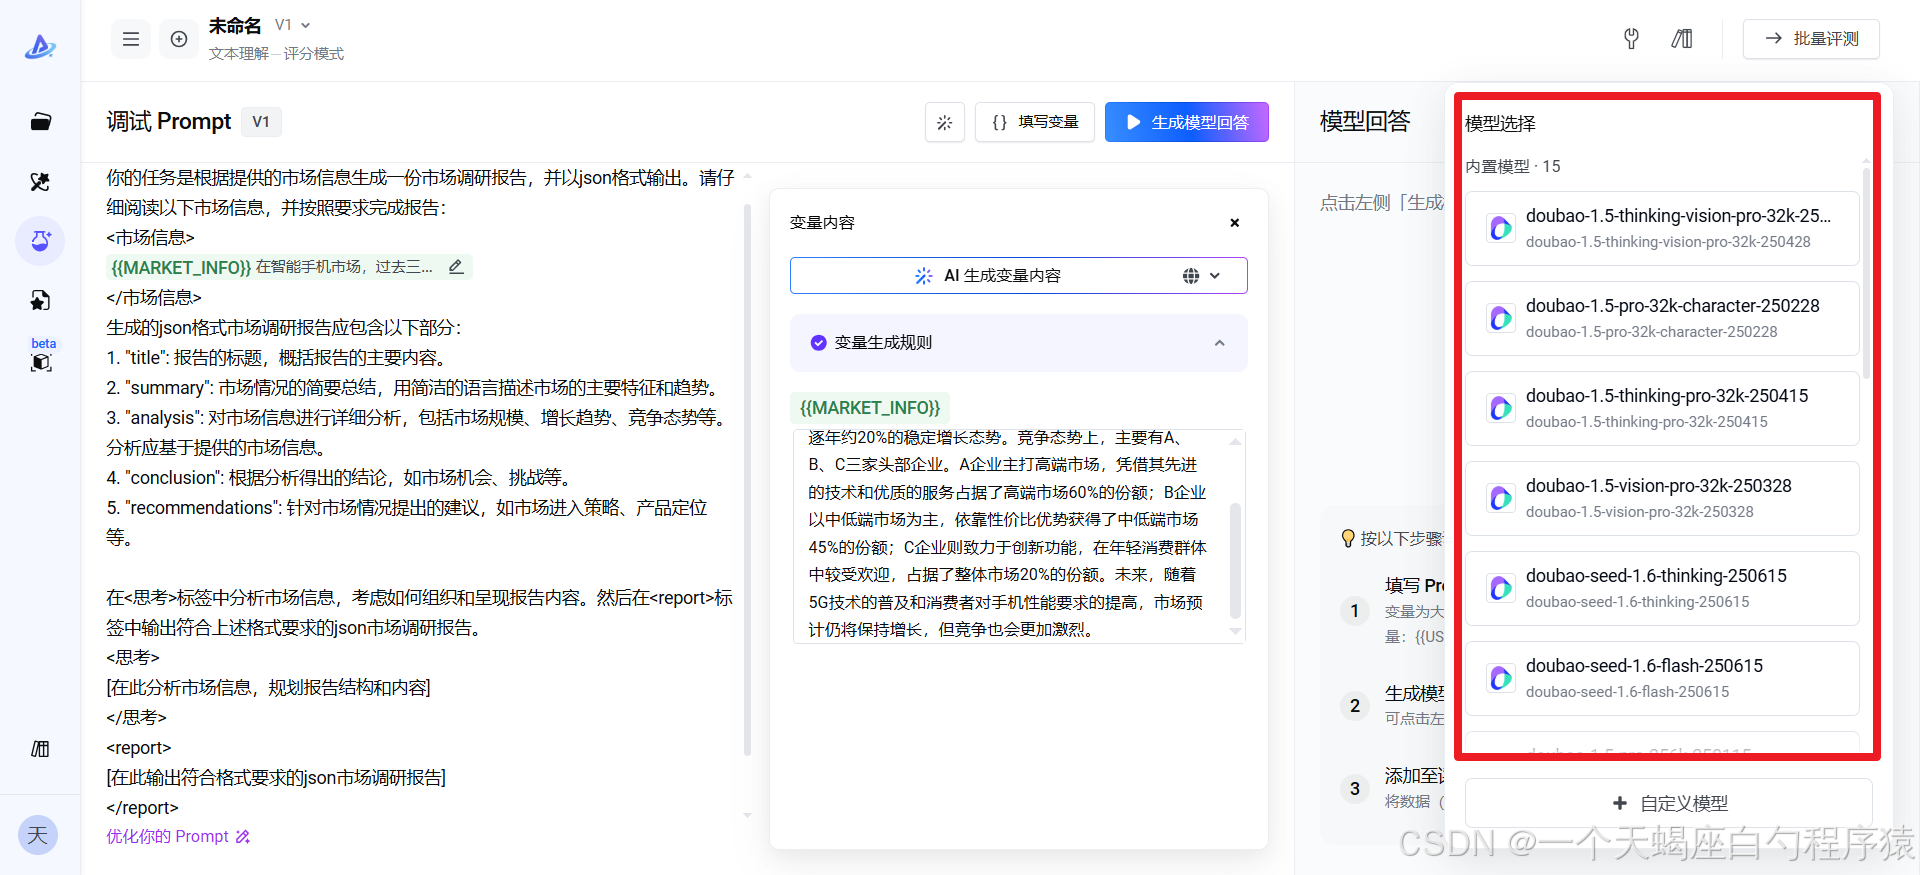This screenshot has width=1920, height=875.
Task: Click the 自定义模型 button
Action: pos(1668,803)
